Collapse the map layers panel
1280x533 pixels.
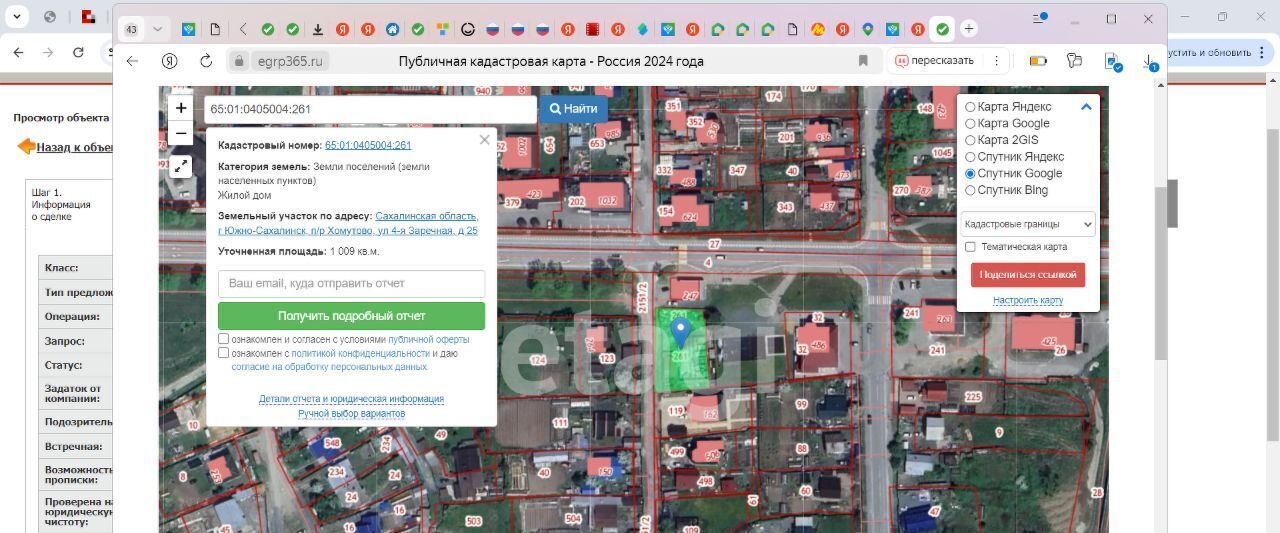(x=1086, y=107)
